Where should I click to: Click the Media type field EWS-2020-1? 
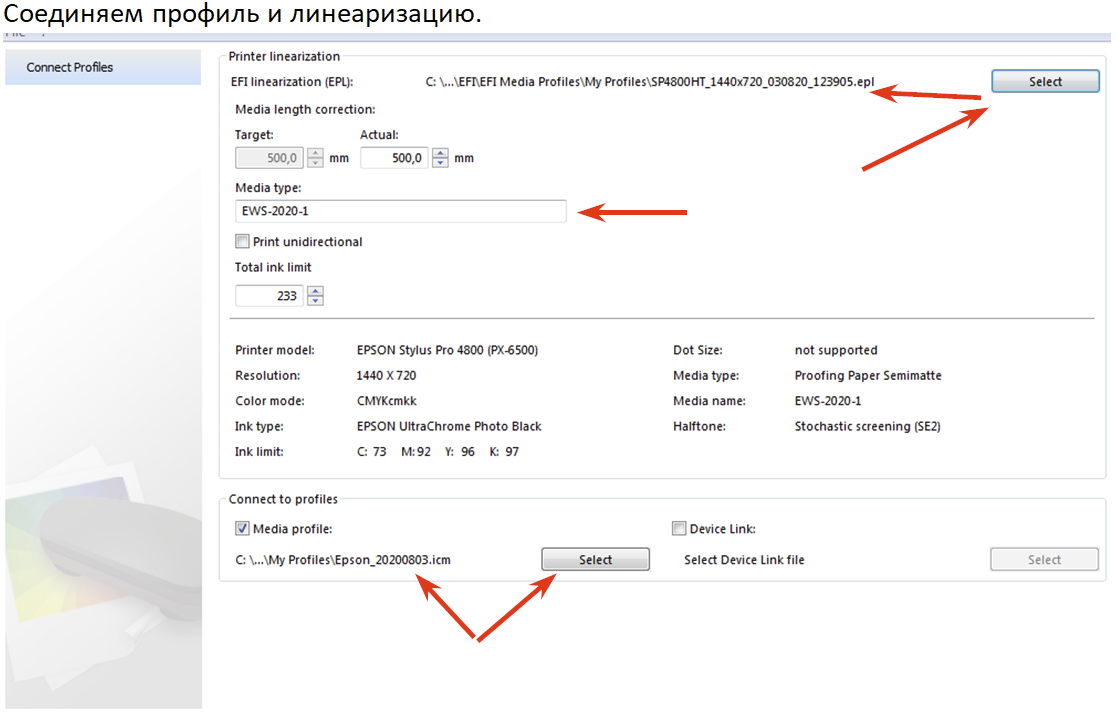[x=400, y=211]
